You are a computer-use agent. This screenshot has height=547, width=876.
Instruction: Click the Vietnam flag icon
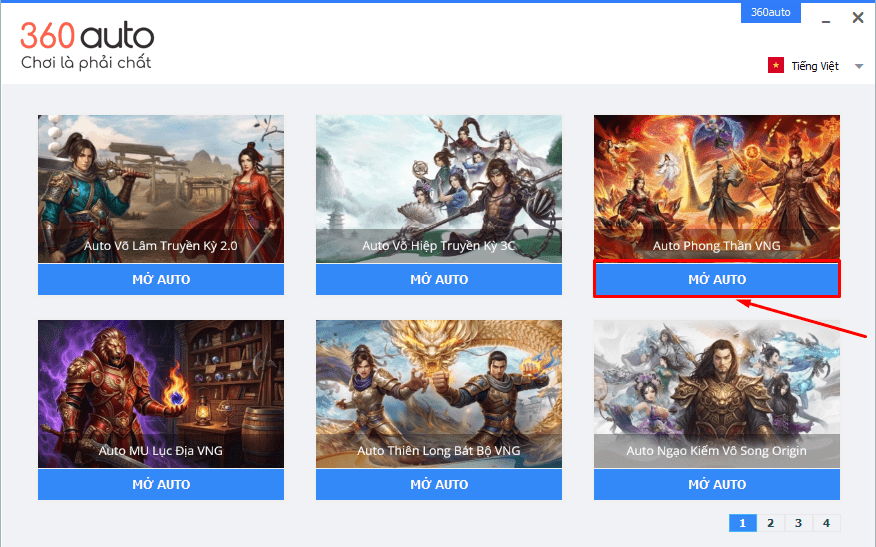coord(775,65)
